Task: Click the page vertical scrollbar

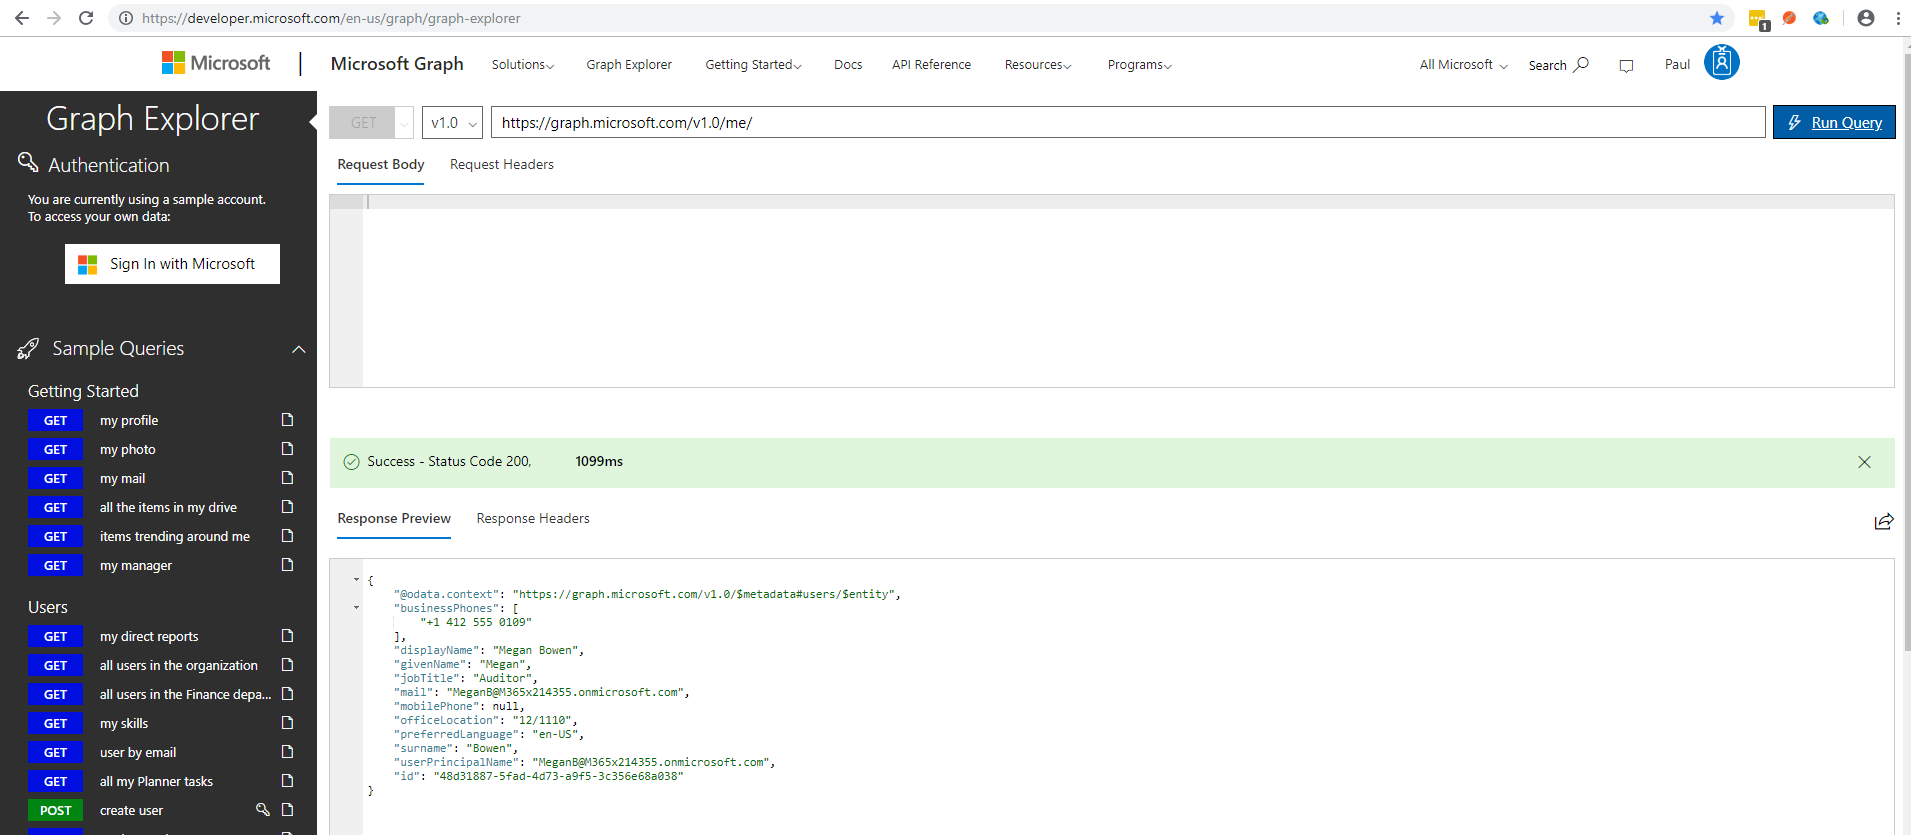Action: coord(1907,350)
